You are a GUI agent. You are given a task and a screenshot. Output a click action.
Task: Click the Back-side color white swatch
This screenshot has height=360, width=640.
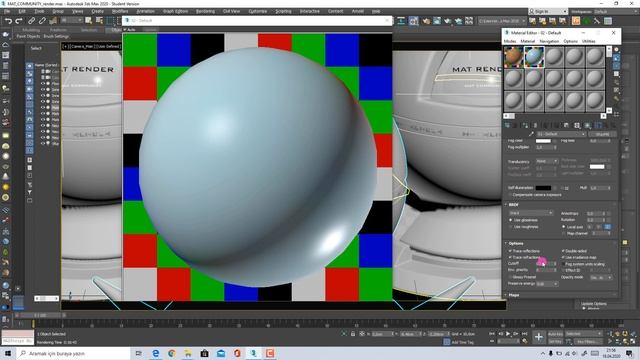tap(597, 167)
